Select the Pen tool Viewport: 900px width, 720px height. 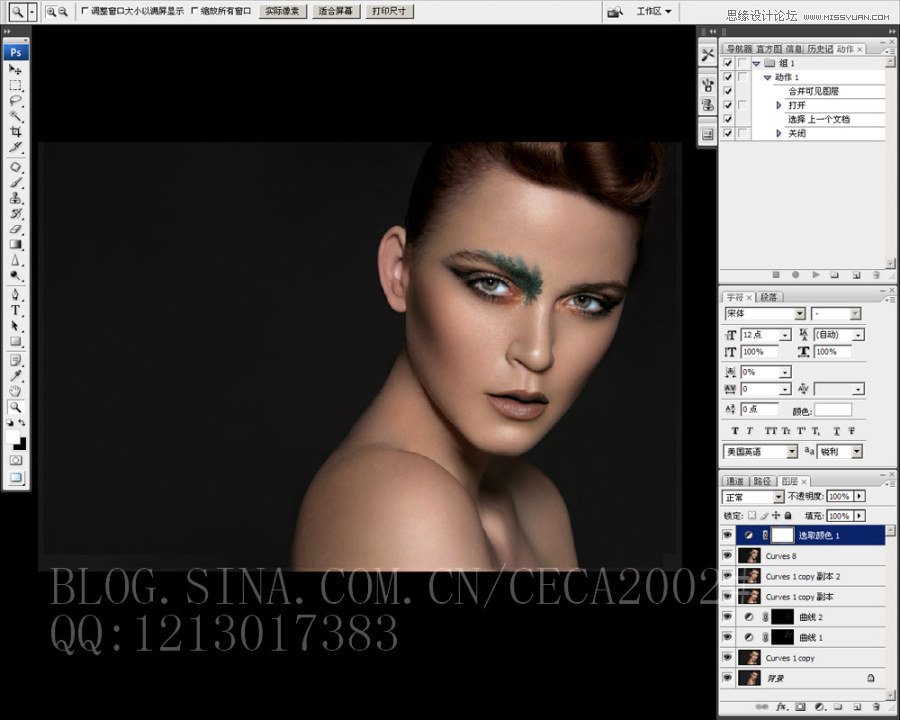coord(15,295)
